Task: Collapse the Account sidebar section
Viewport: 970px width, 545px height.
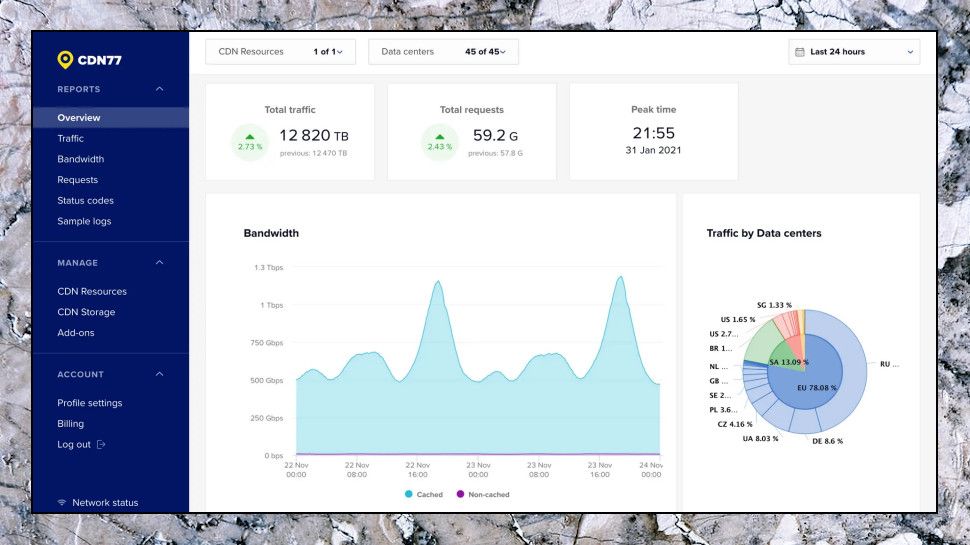Action: [x=160, y=374]
